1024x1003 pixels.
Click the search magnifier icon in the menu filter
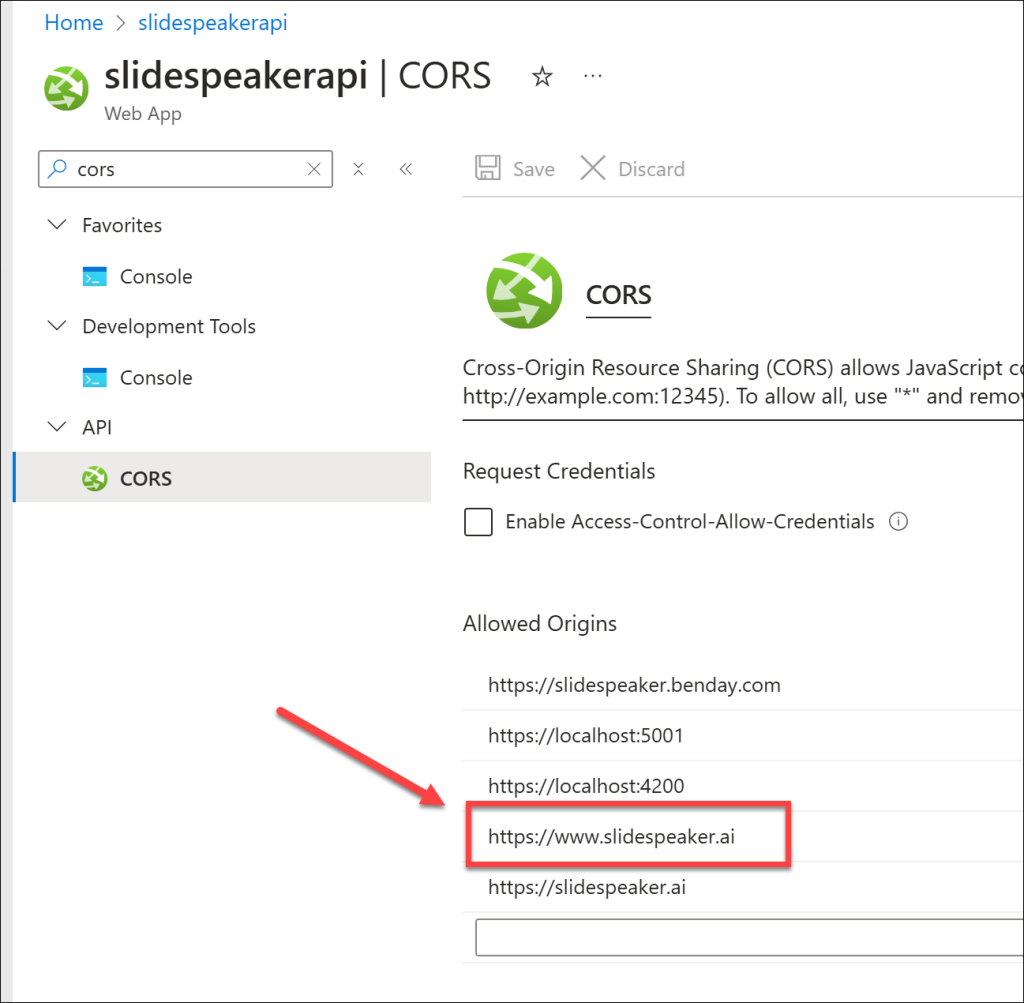pos(58,168)
